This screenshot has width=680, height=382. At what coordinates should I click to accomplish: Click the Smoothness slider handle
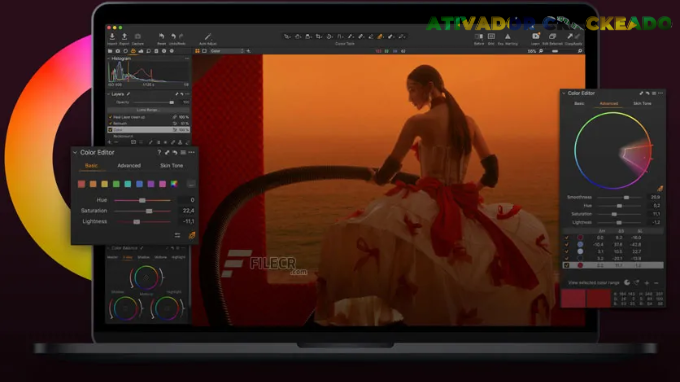(x=626, y=197)
